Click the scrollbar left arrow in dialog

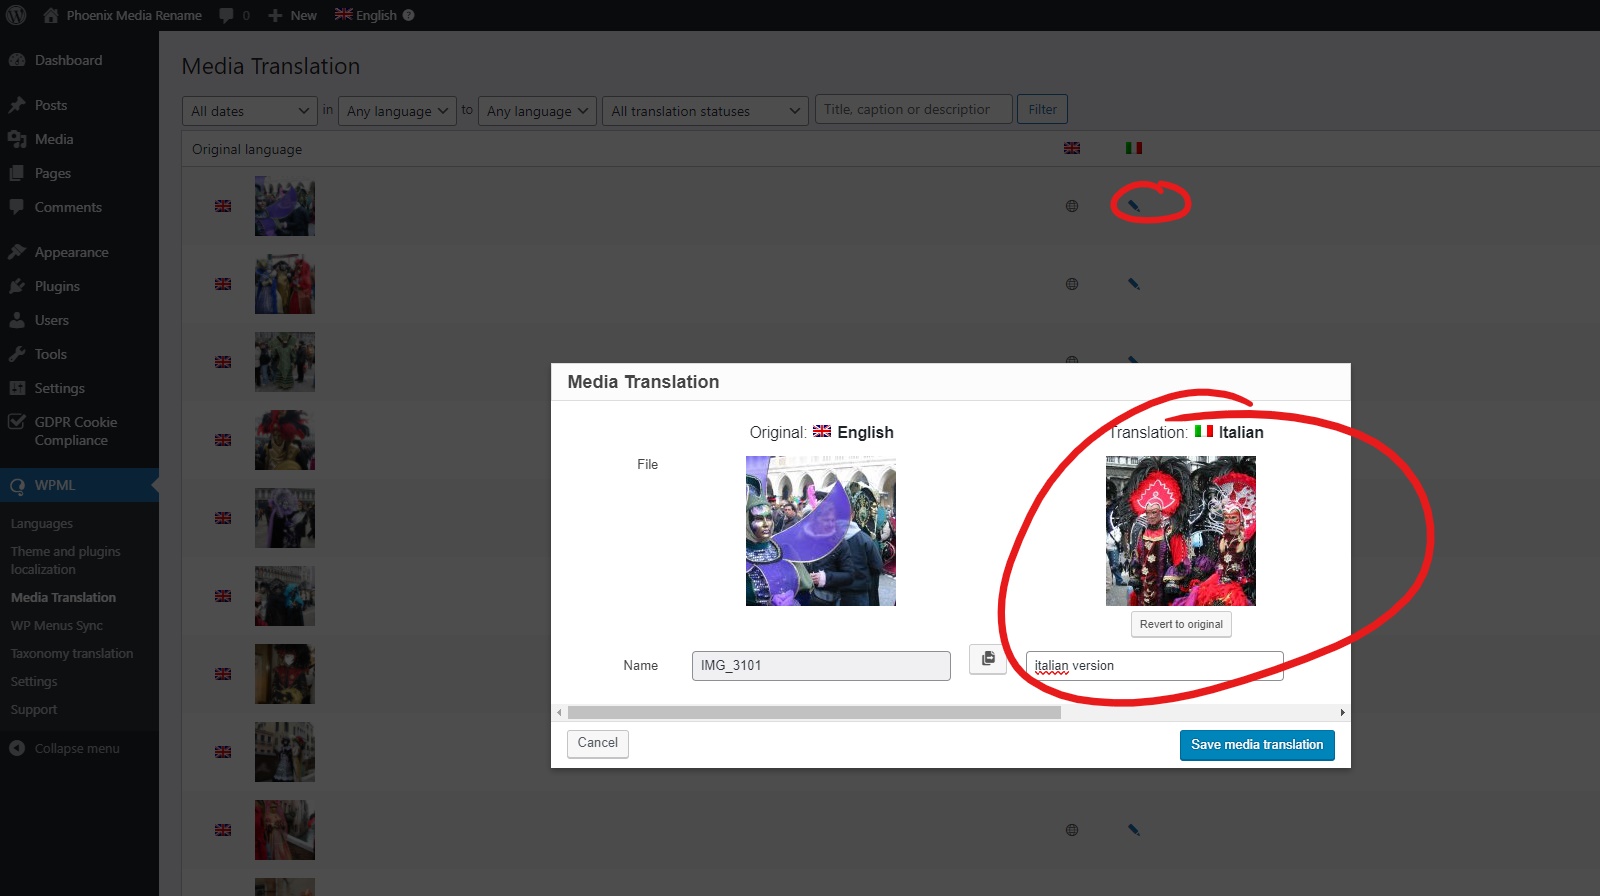(x=559, y=713)
